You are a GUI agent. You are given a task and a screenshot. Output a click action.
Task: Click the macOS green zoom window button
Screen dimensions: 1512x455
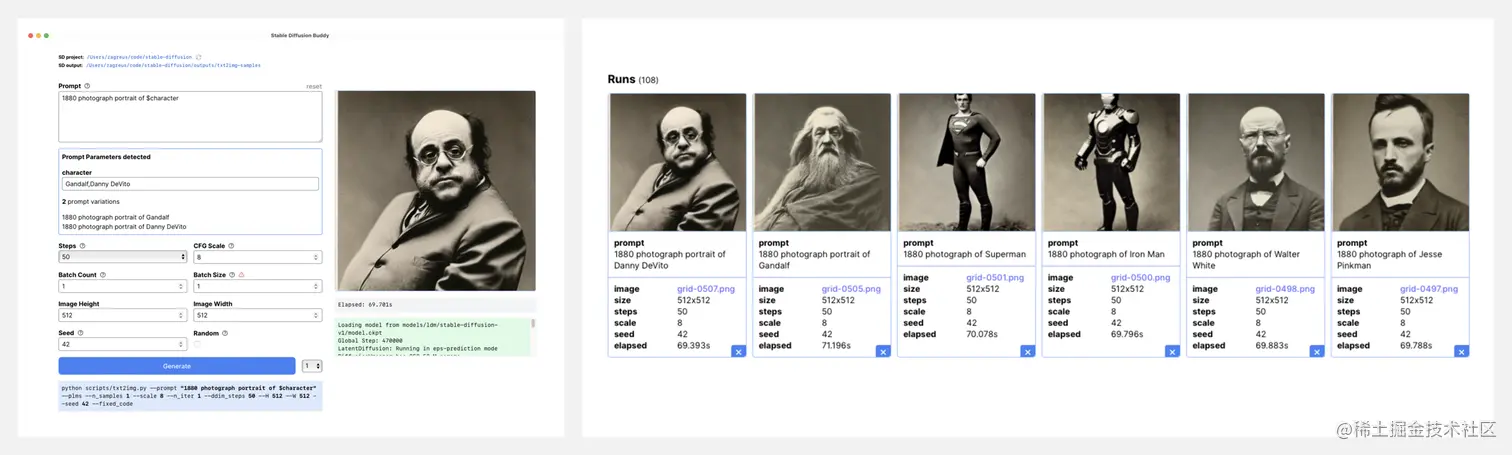pos(46,35)
